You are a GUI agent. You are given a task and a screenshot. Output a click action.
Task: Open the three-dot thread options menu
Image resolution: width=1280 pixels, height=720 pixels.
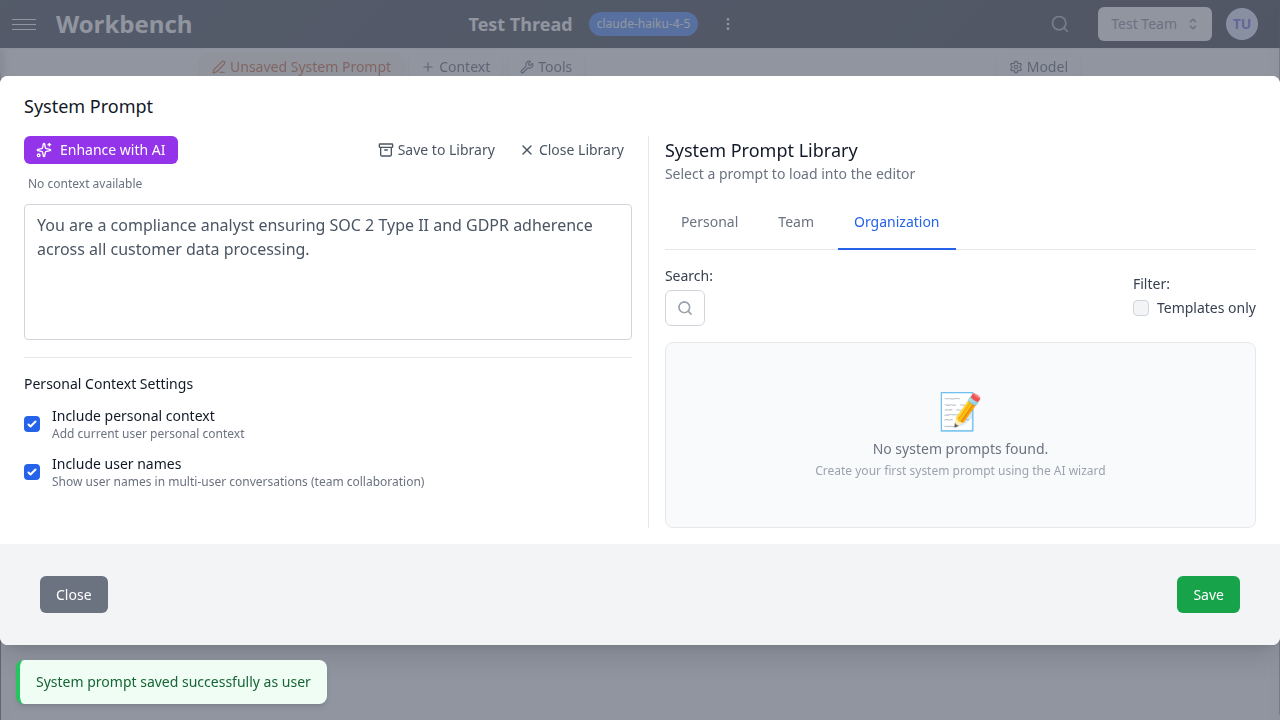point(728,24)
